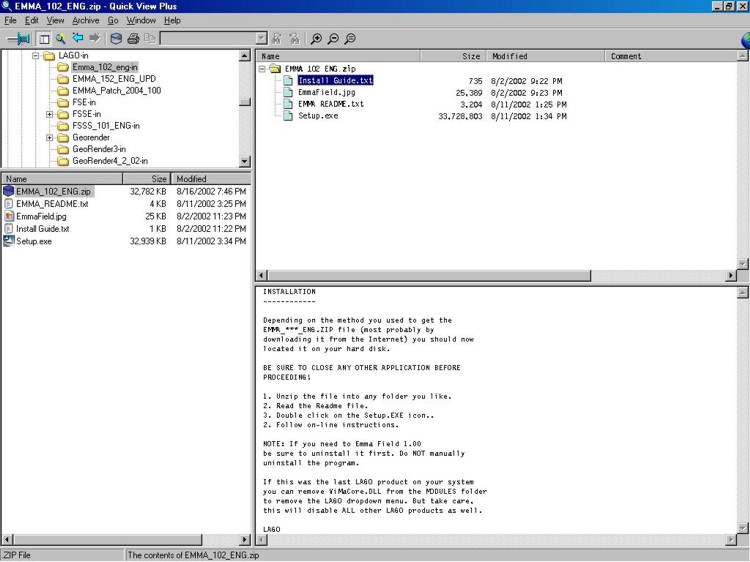Click the pushpin icon in the toolbar
The image size is (750, 562).
coord(18,38)
